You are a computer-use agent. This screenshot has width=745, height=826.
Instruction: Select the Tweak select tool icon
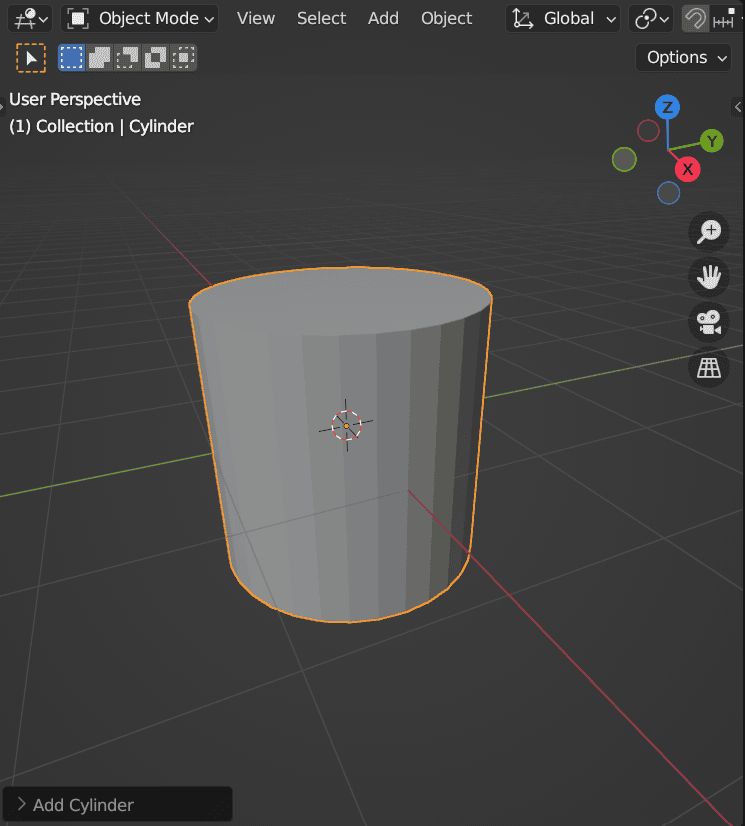pyautogui.click(x=31, y=58)
